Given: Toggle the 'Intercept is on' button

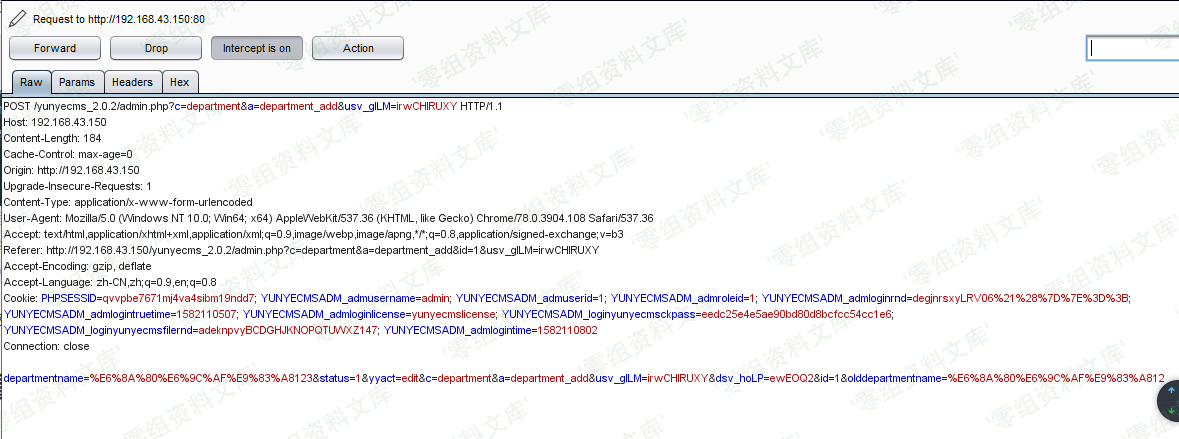Looking at the screenshot, I should [256, 48].
